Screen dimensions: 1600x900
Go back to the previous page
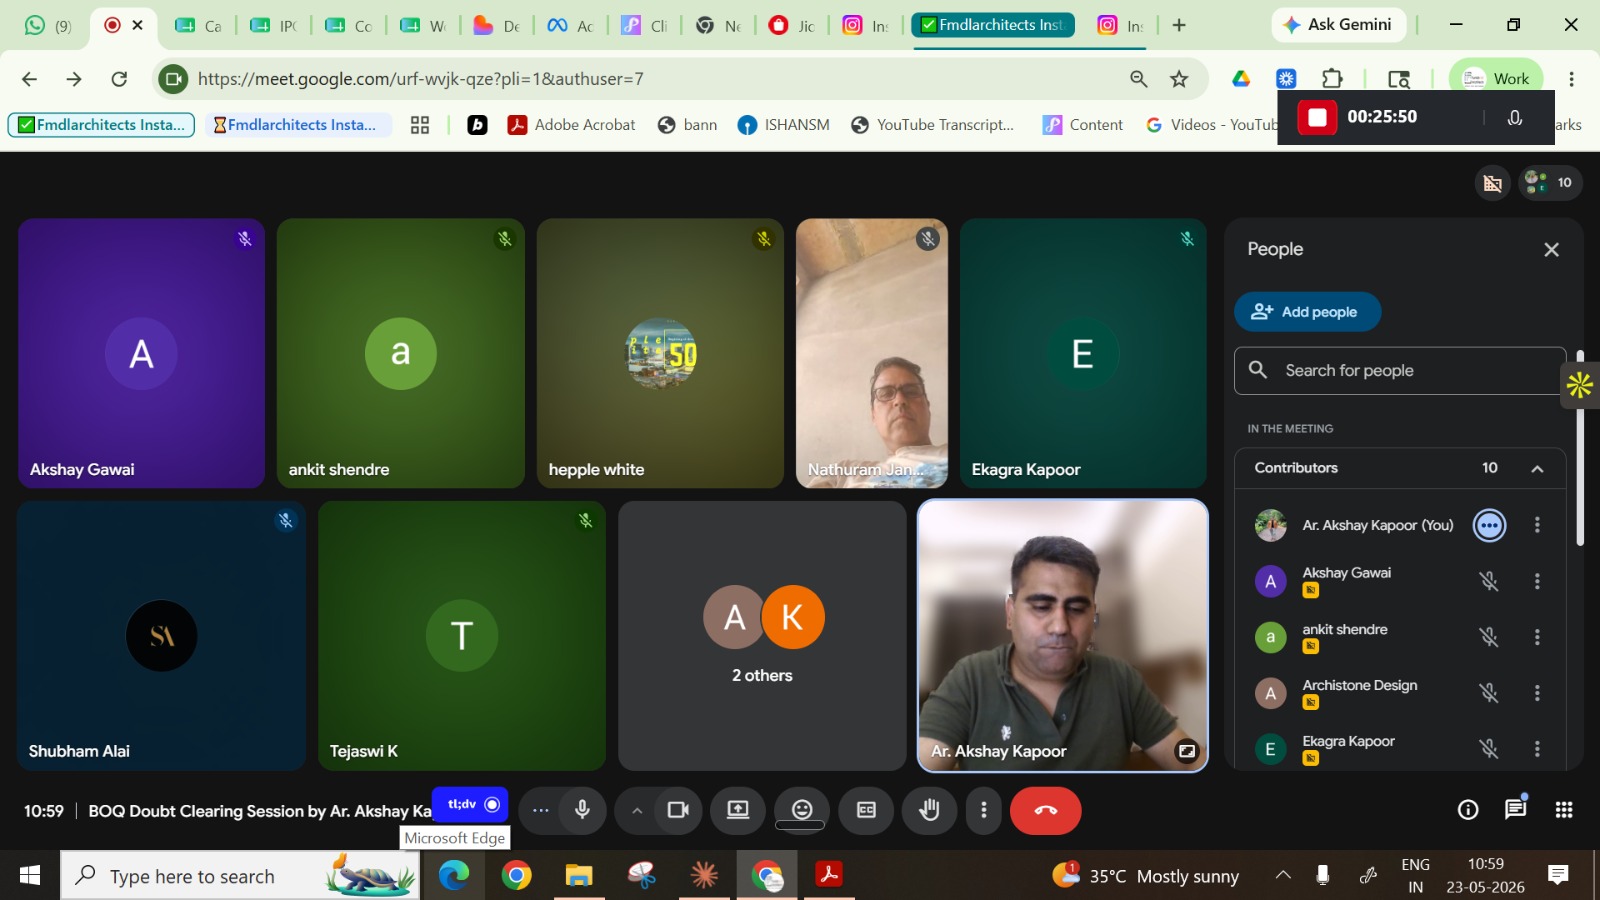pos(29,79)
